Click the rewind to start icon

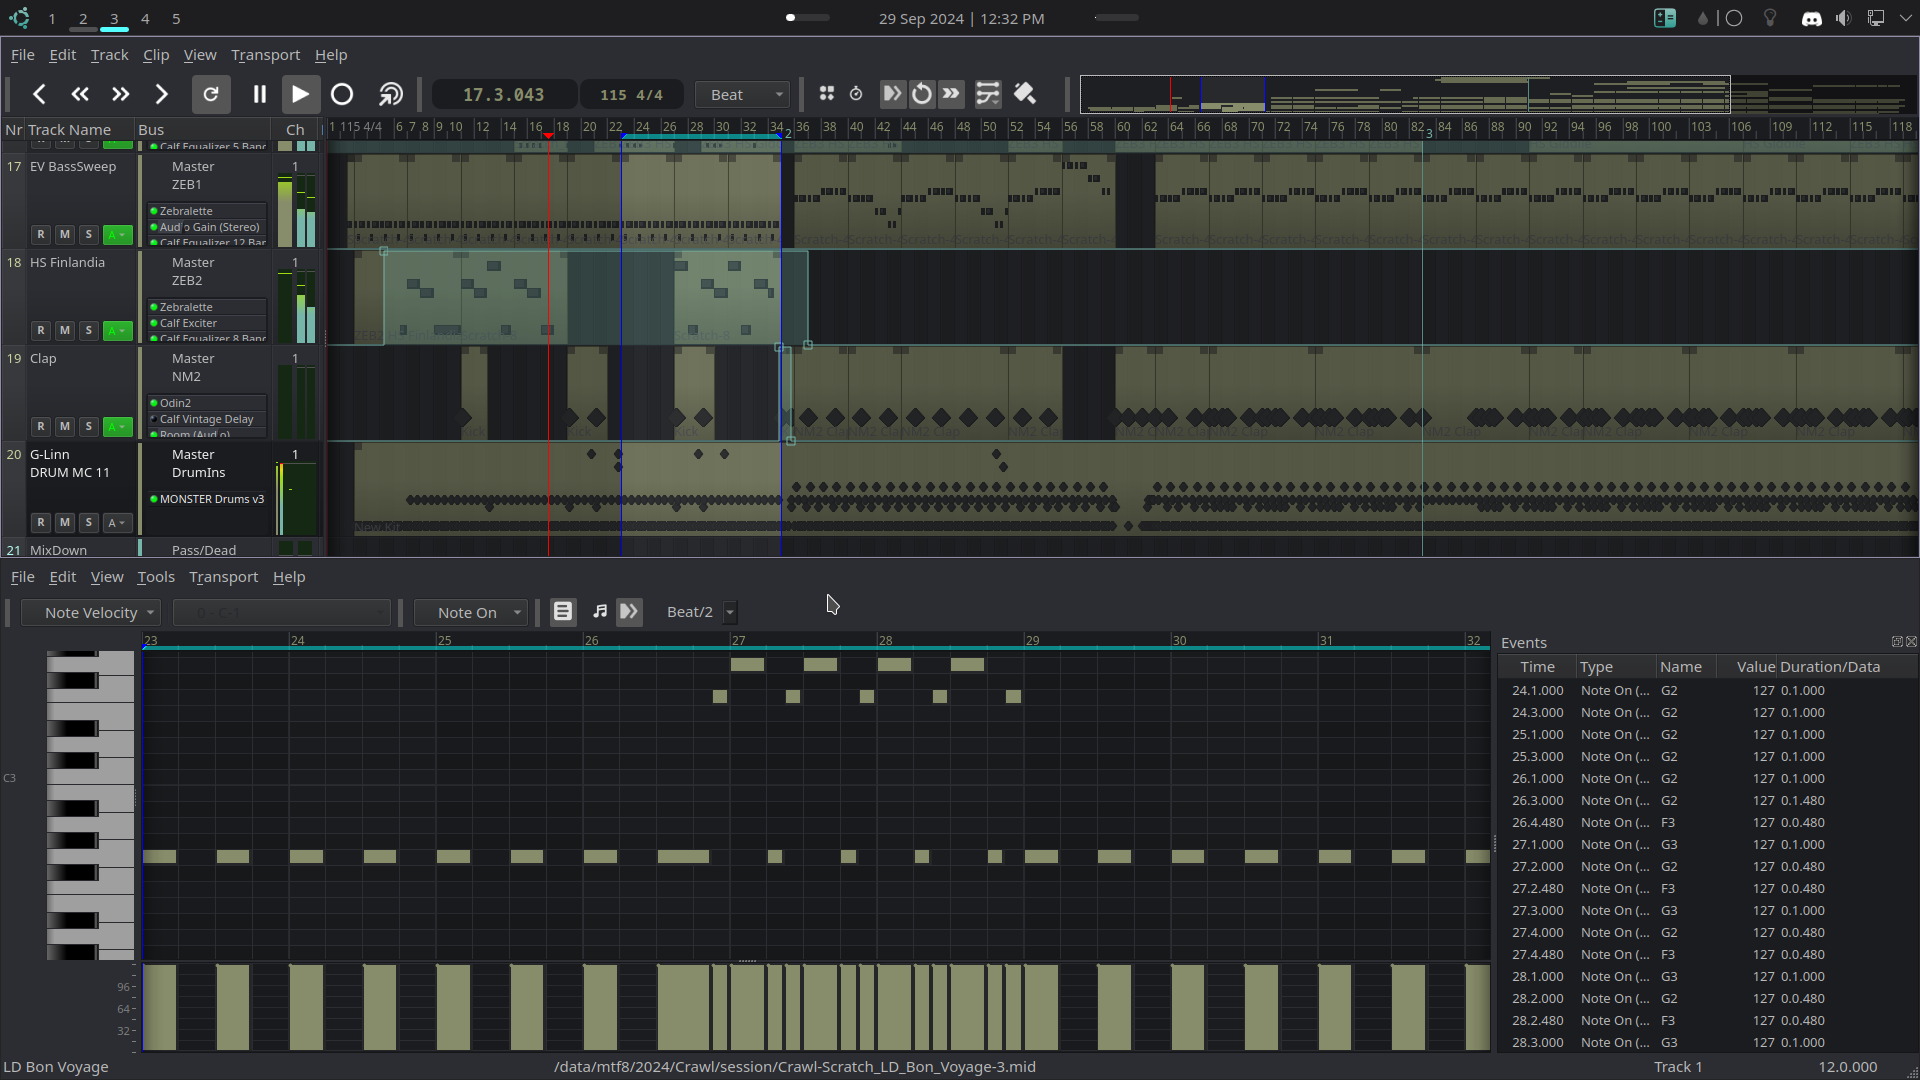[40, 94]
